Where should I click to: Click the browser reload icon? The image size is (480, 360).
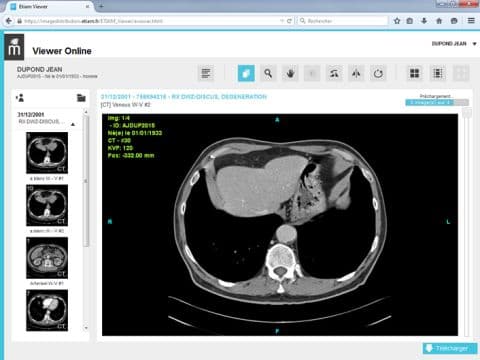pyautogui.click(x=289, y=21)
